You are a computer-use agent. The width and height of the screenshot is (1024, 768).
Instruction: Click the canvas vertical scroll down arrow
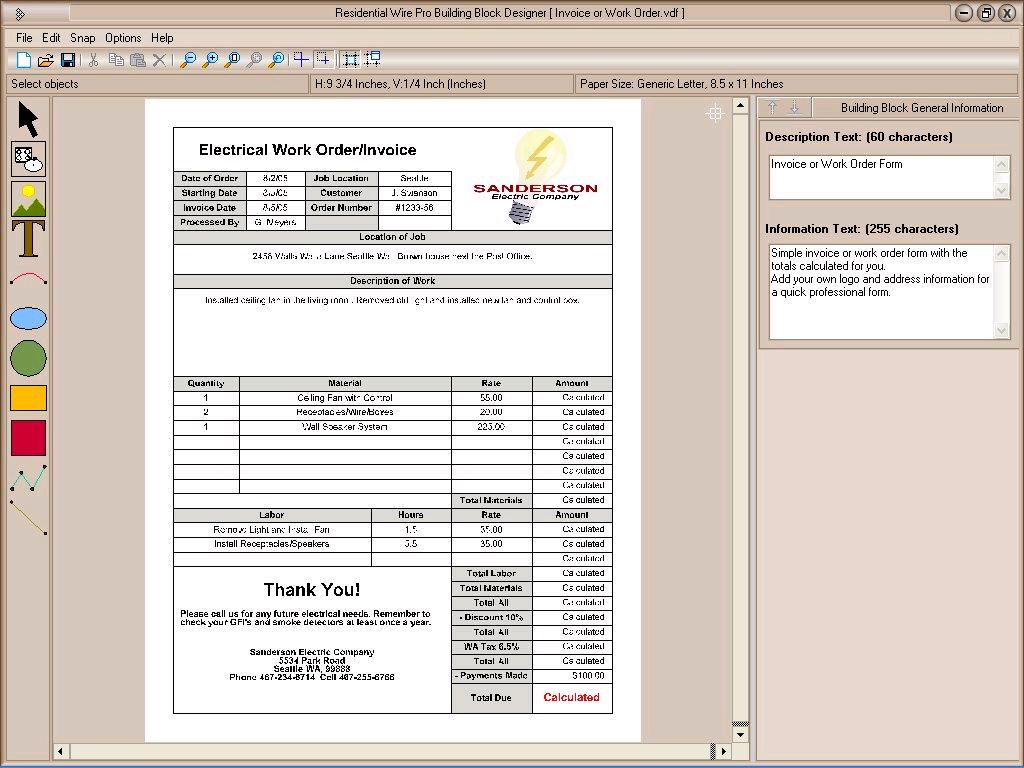pyautogui.click(x=740, y=735)
